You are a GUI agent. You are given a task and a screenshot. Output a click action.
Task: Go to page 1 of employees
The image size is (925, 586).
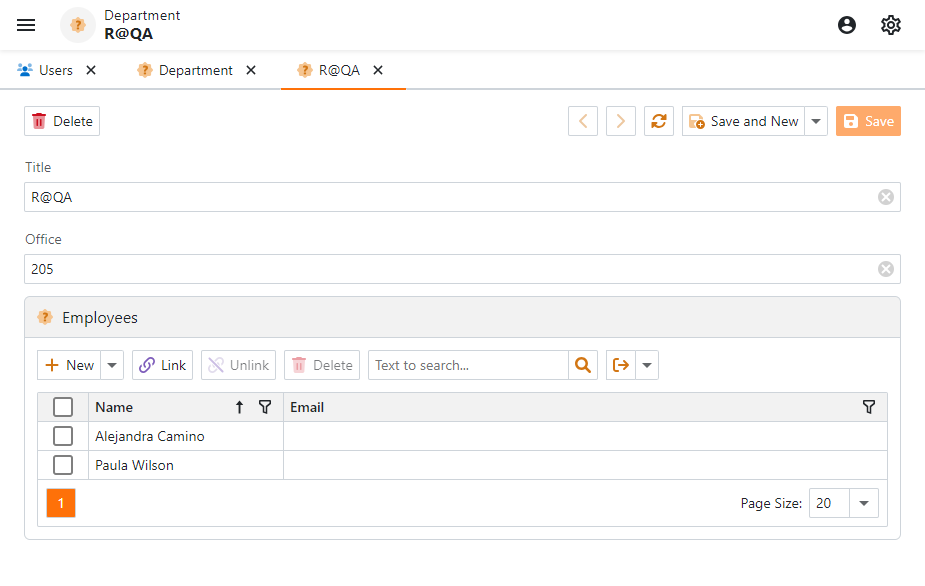click(x=61, y=503)
